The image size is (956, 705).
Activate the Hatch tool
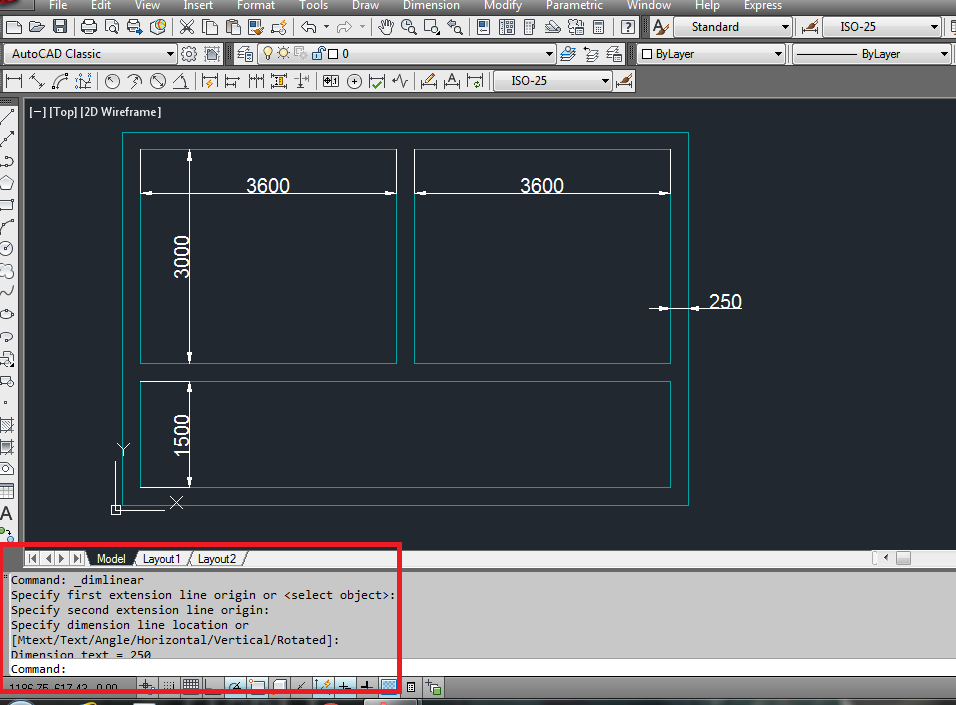[9, 424]
